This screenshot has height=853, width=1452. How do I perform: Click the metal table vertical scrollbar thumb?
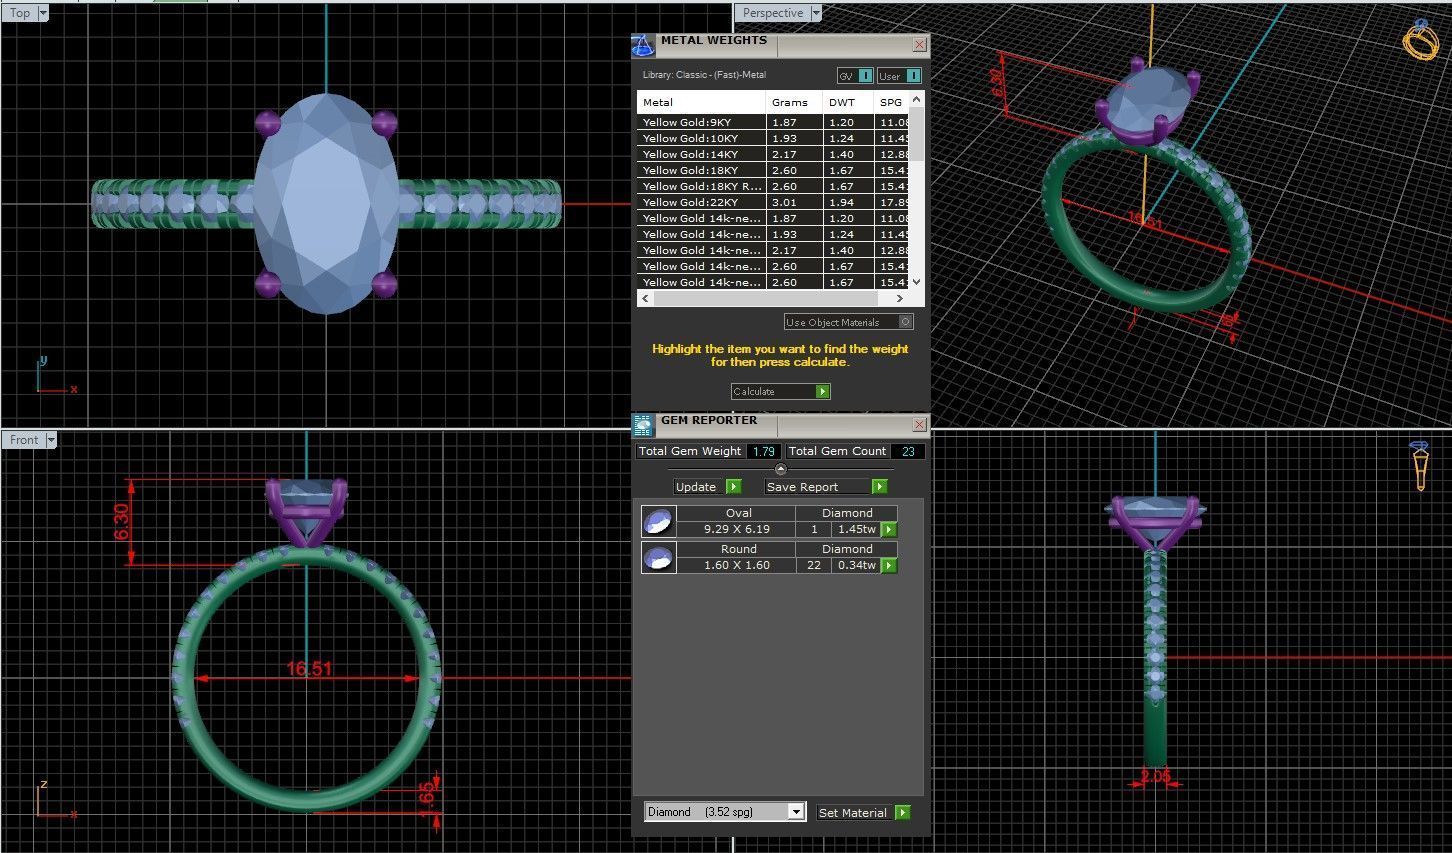[x=917, y=136]
